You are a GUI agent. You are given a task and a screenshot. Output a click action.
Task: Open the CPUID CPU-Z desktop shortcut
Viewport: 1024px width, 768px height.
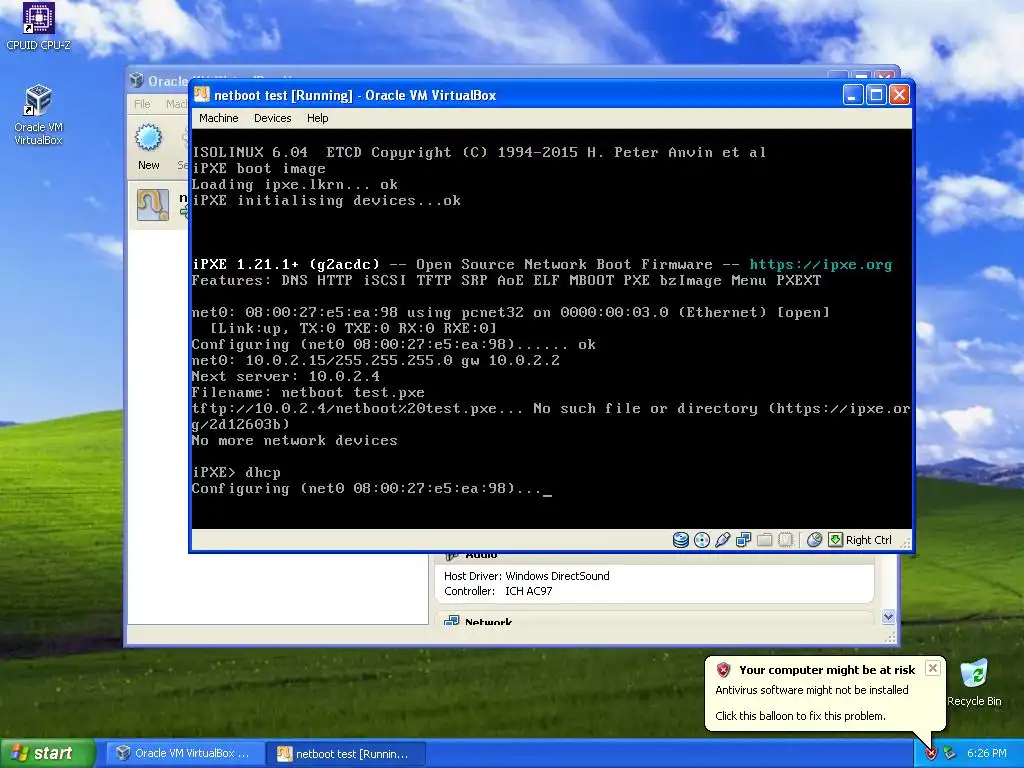click(39, 27)
